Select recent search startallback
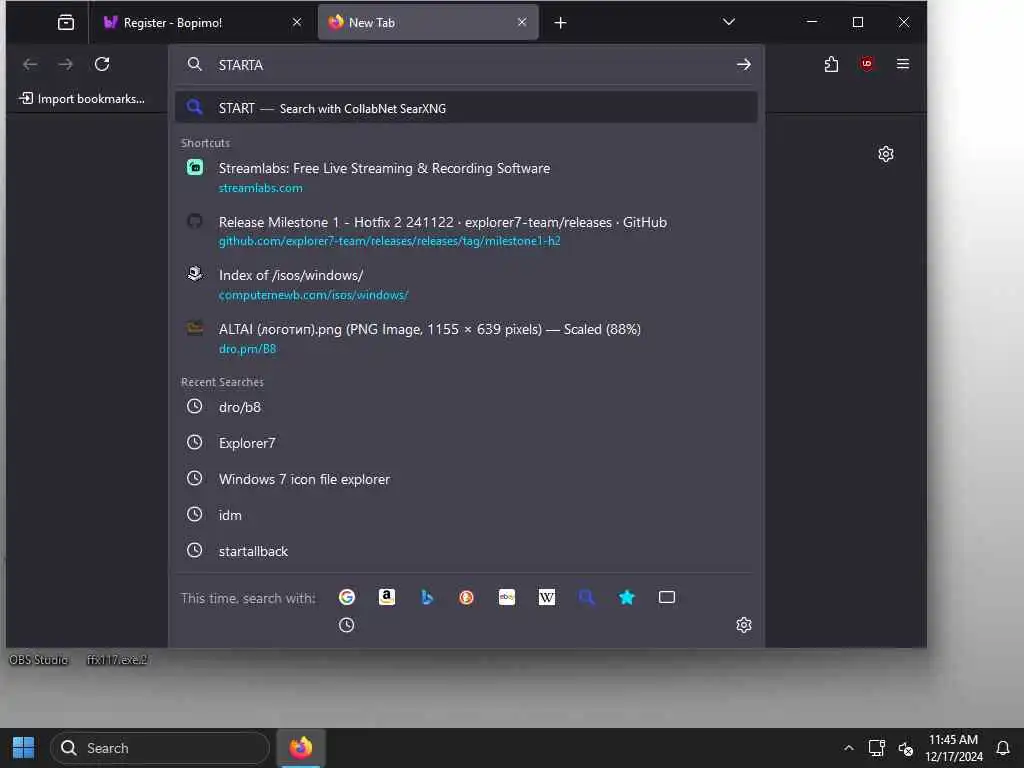This screenshot has height=768, width=1024. [466, 551]
